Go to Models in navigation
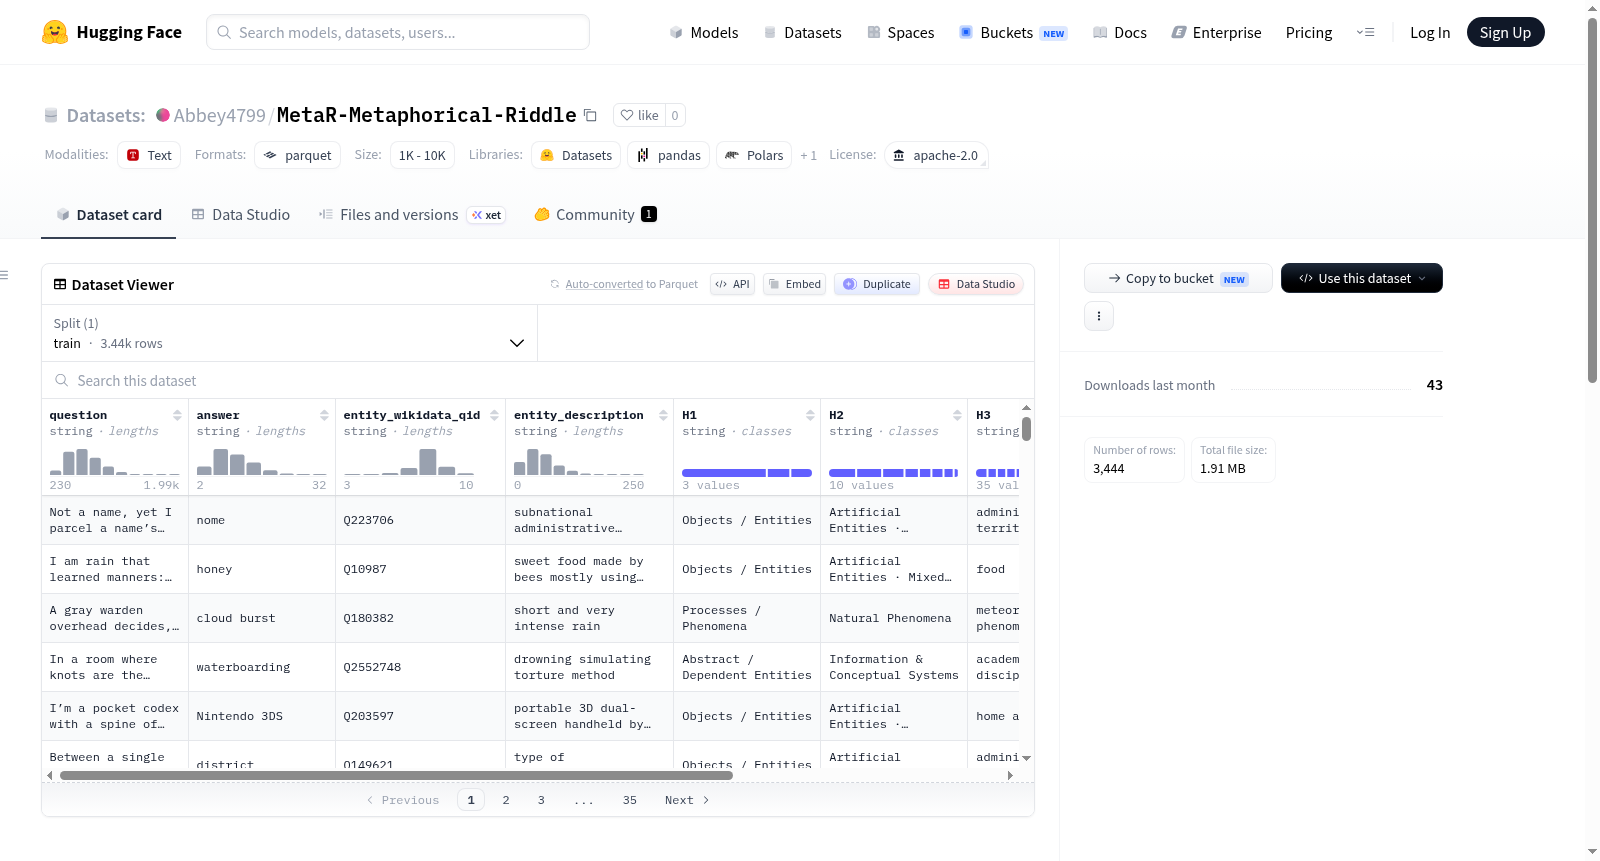Viewport: 1600px width, 861px height. (704, 32)
